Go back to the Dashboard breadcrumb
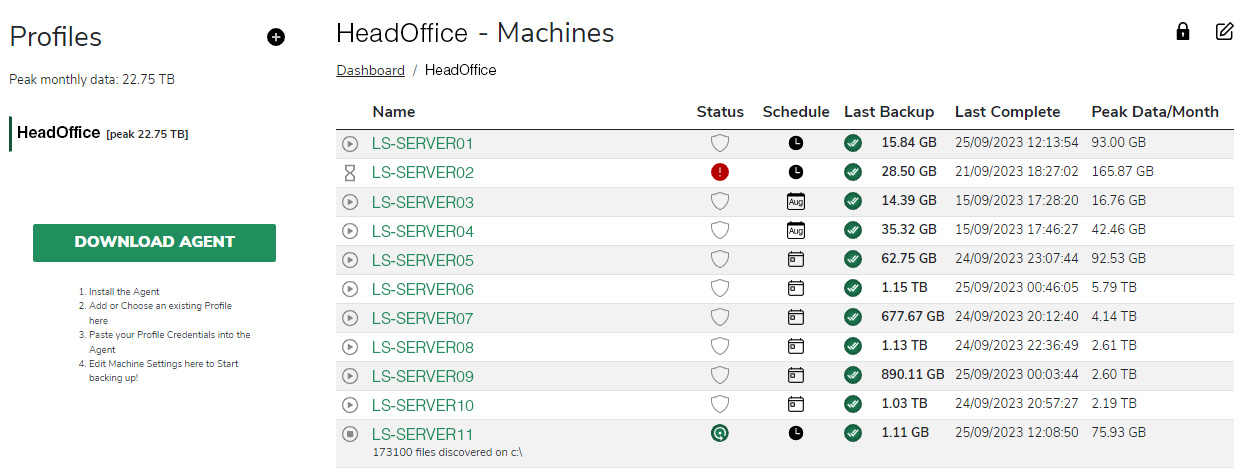The width and height of the screenshot is (1249, 471). 370,70
